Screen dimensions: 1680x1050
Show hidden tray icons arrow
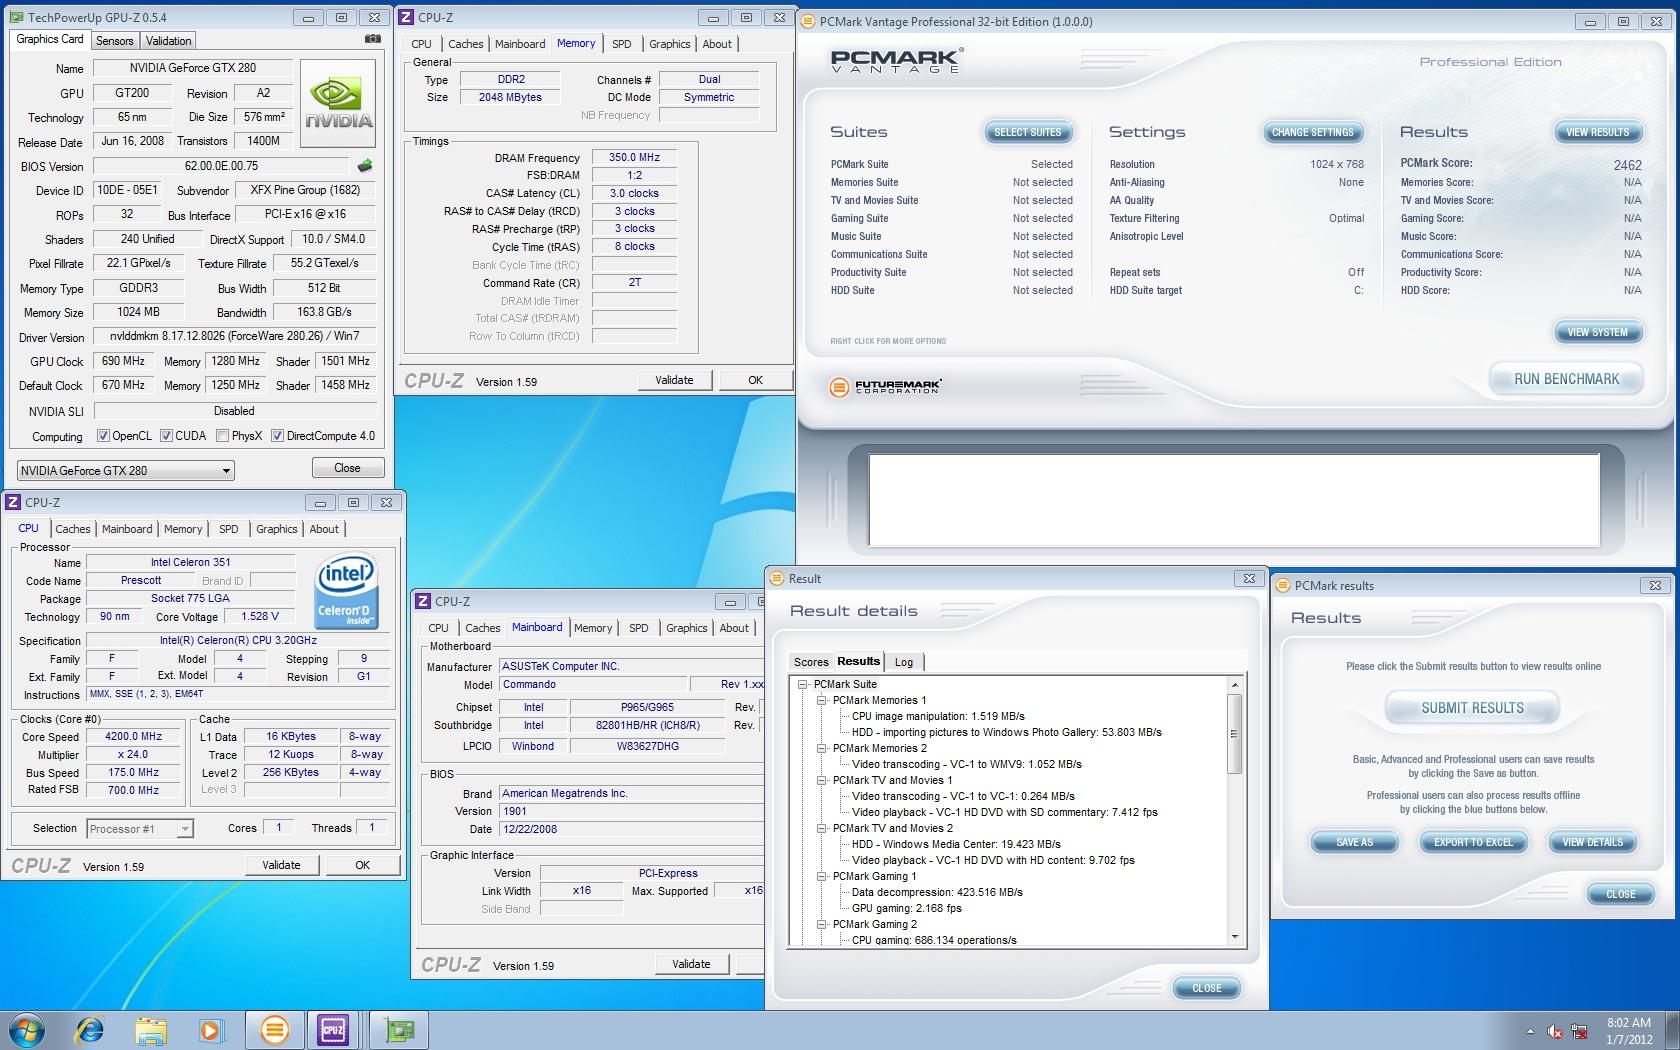point(1530,1031)
